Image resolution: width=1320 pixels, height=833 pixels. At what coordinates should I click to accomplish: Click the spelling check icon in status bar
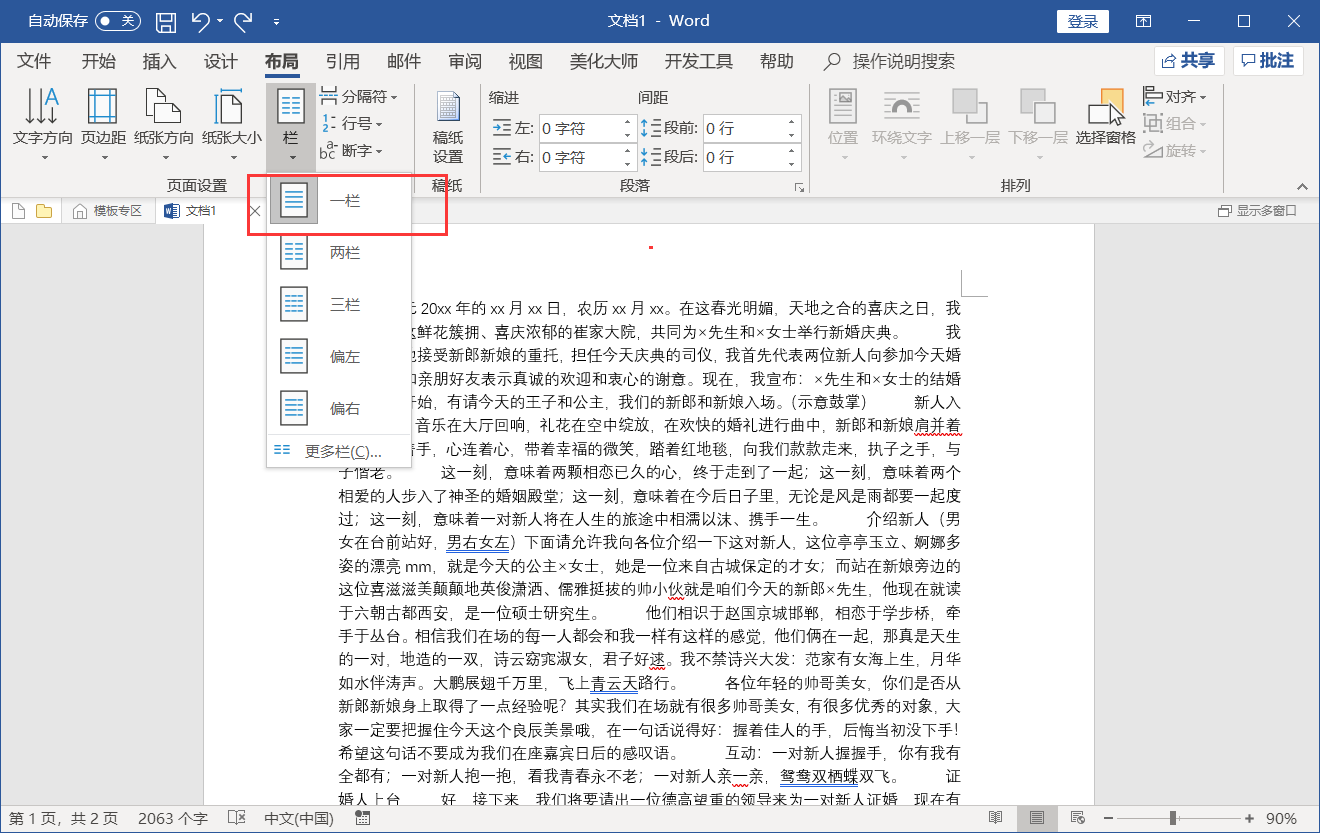pyautogui.click(x=237, y=817)
